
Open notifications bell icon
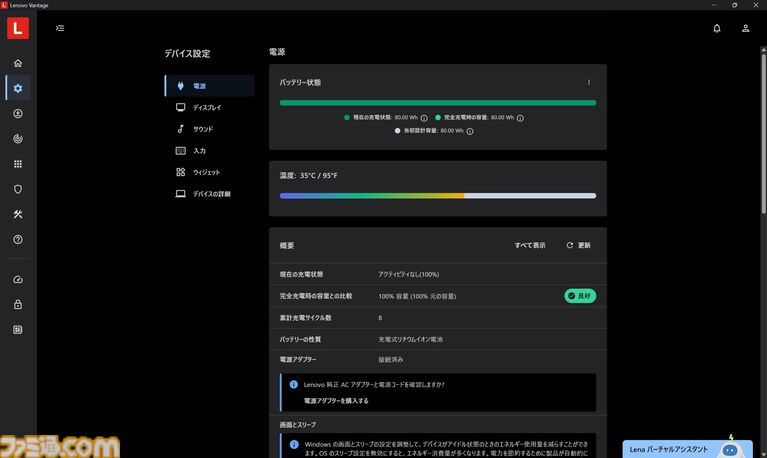(717, 28)
